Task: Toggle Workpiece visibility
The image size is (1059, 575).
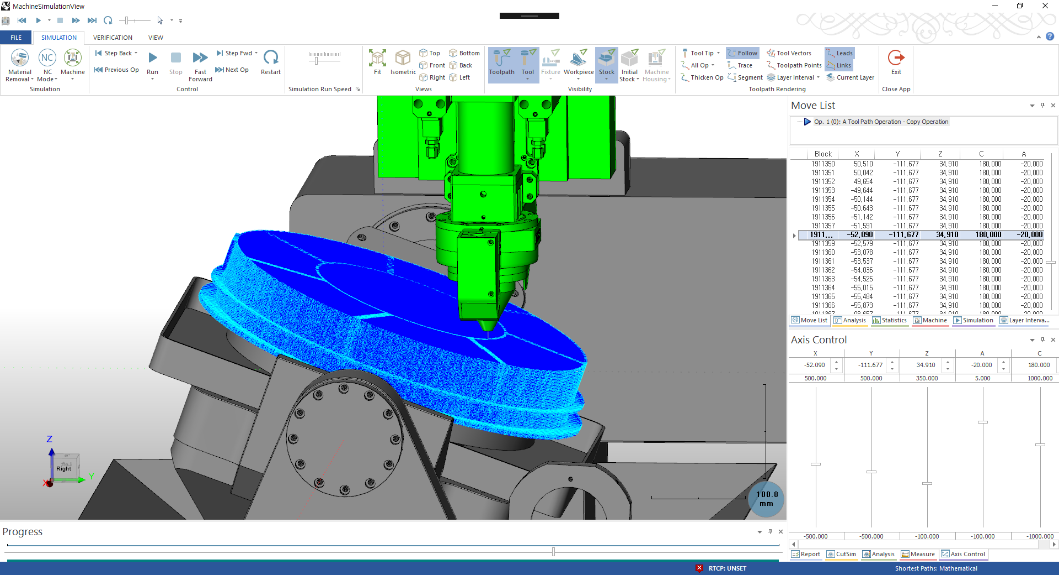Action: tap(579, 62)
